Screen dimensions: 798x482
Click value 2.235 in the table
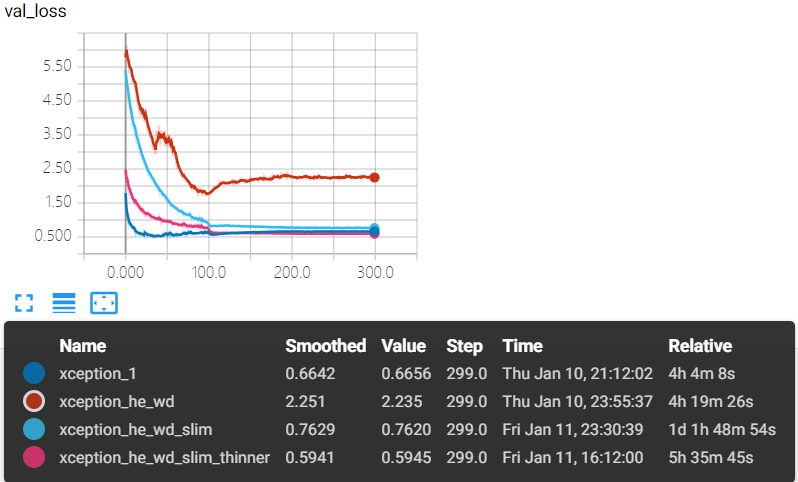pyautogui.click(x=402, y=402)
